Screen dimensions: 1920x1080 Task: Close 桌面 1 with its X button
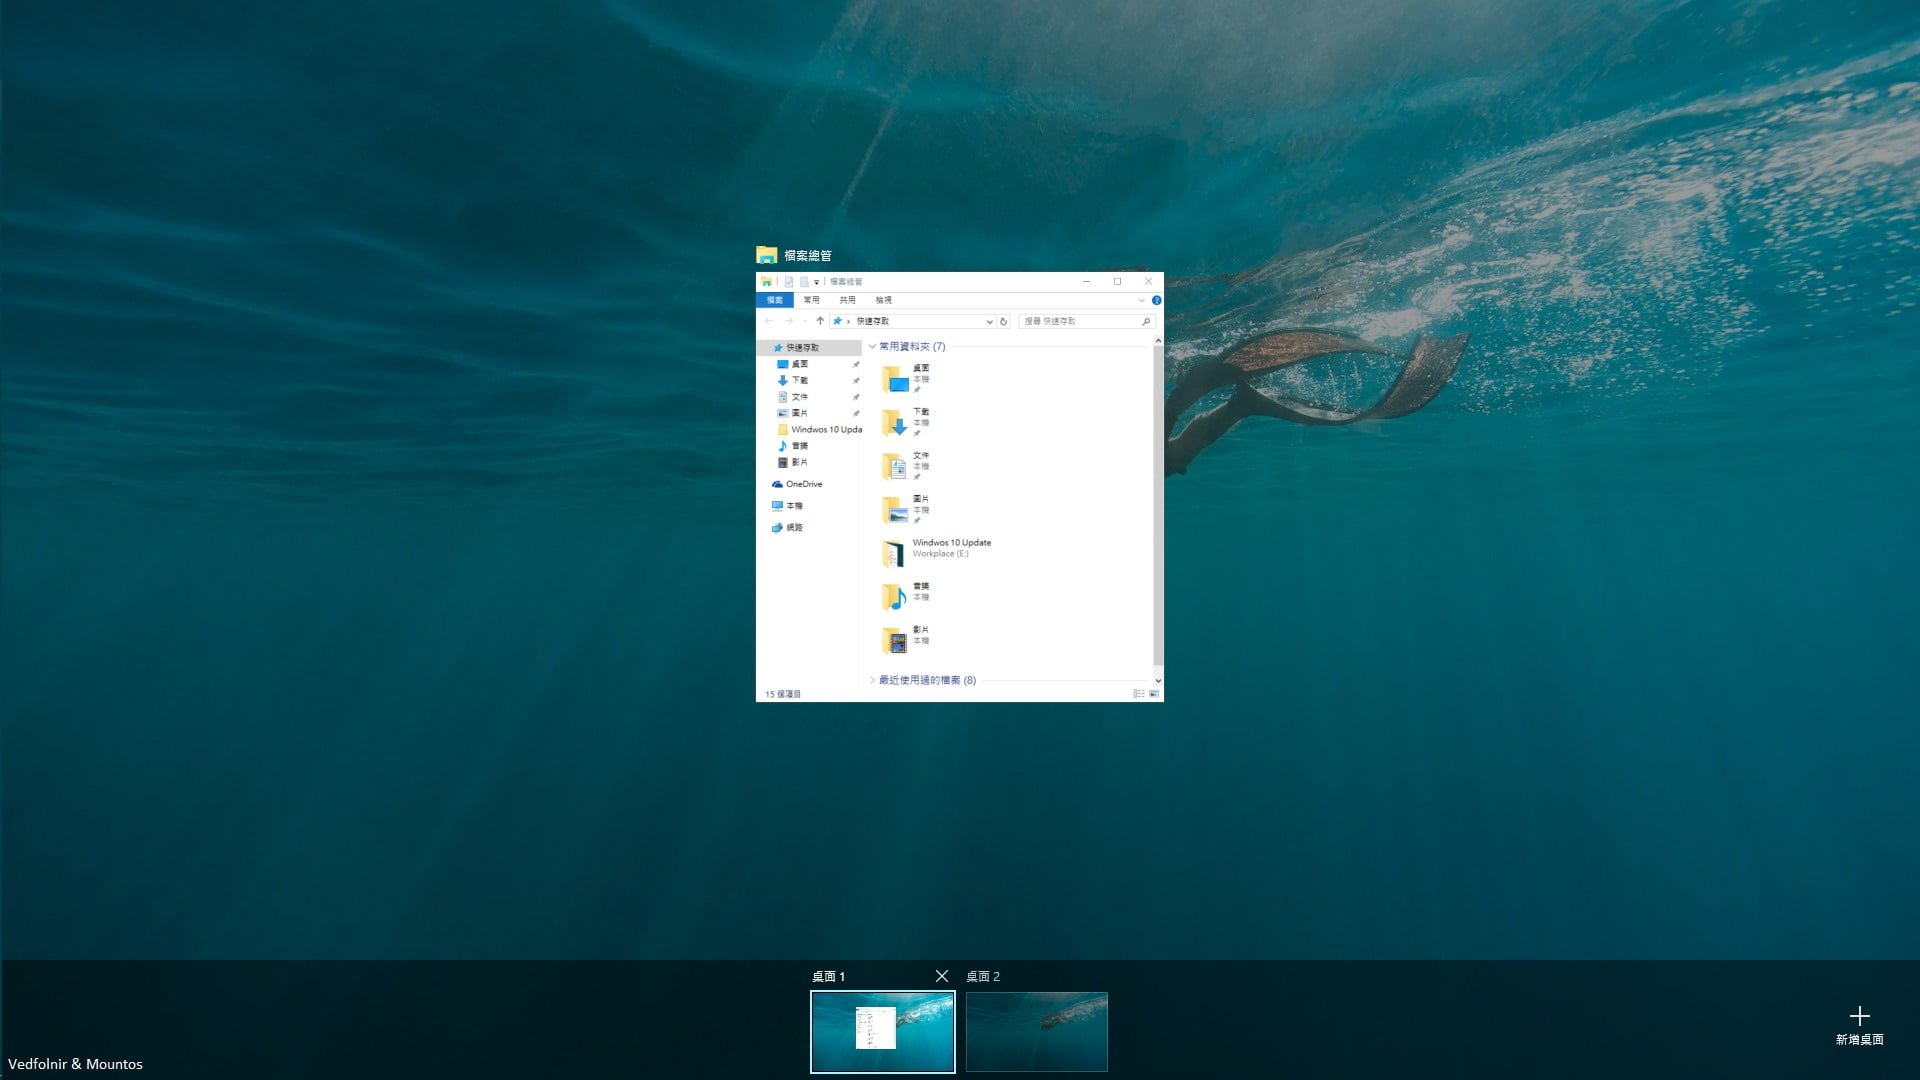[x=942, y=976]
